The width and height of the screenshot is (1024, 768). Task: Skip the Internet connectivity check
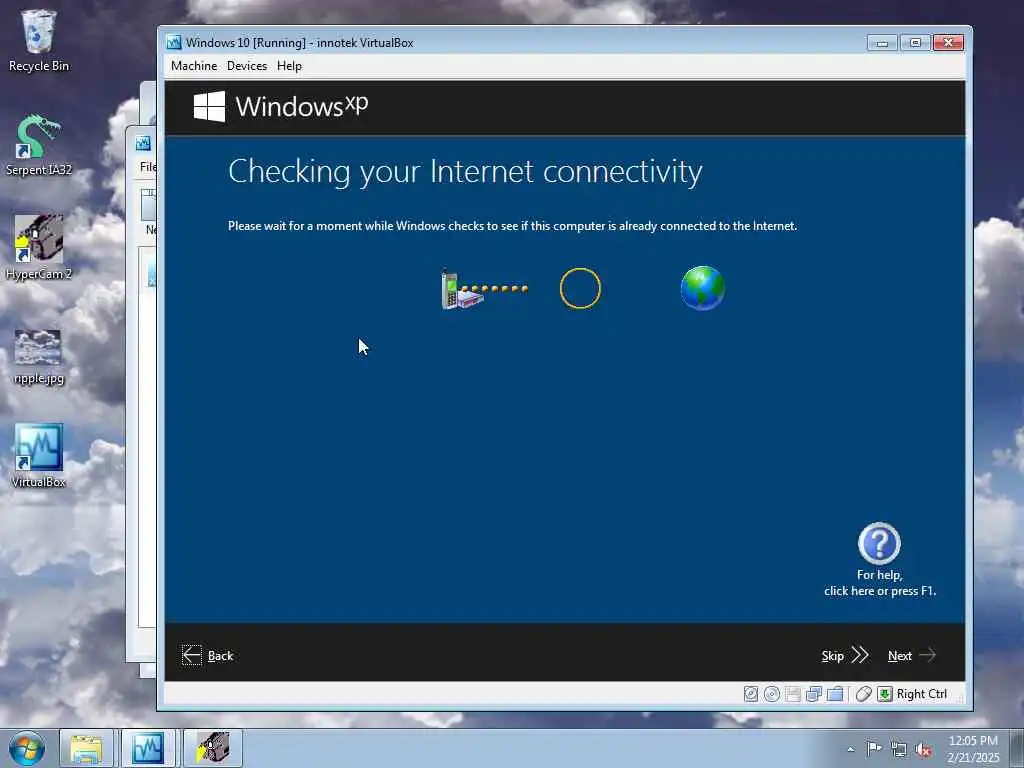click(x=844, y=656)
